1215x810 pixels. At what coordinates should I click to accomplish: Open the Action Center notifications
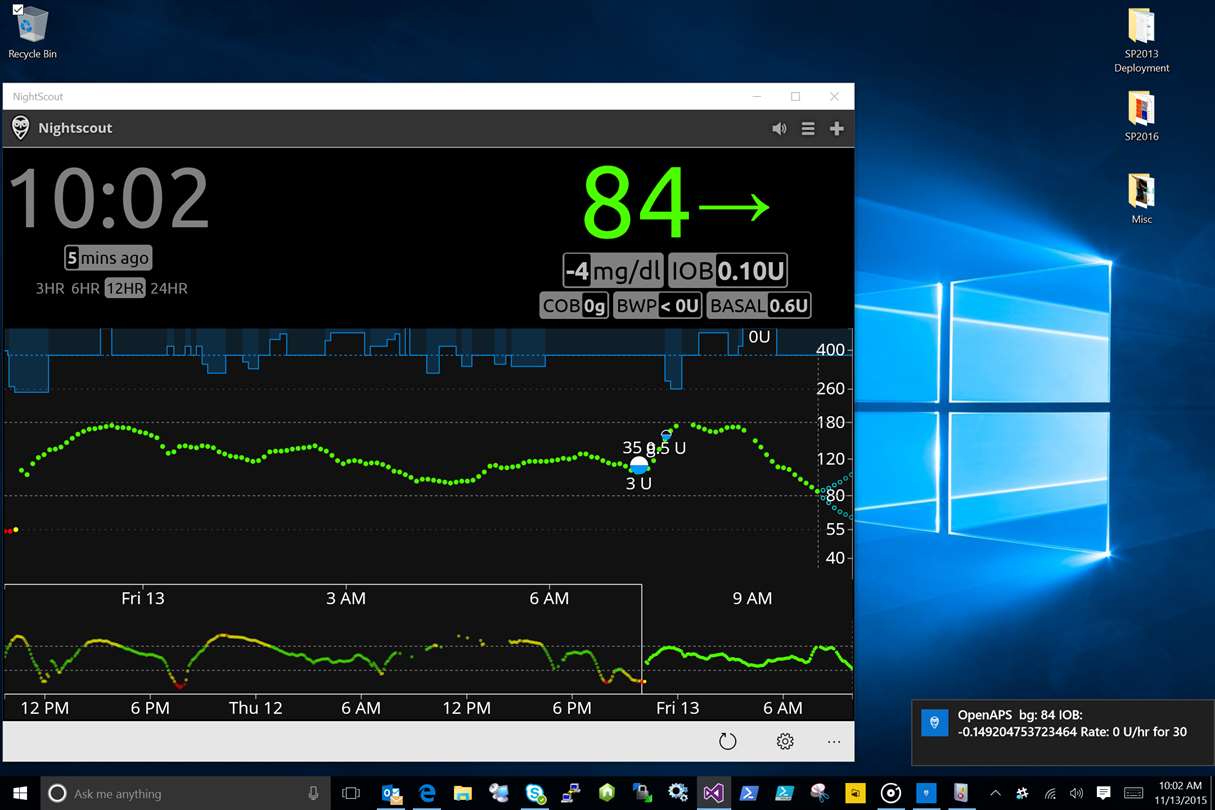coord(1103,793)
